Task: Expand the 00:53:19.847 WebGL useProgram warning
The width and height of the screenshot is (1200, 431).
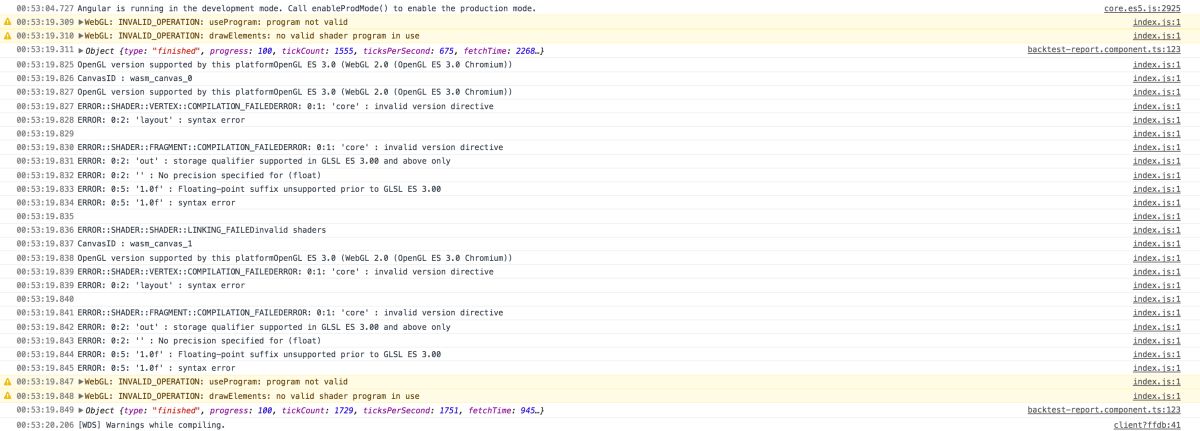Action: click(81, 382)
